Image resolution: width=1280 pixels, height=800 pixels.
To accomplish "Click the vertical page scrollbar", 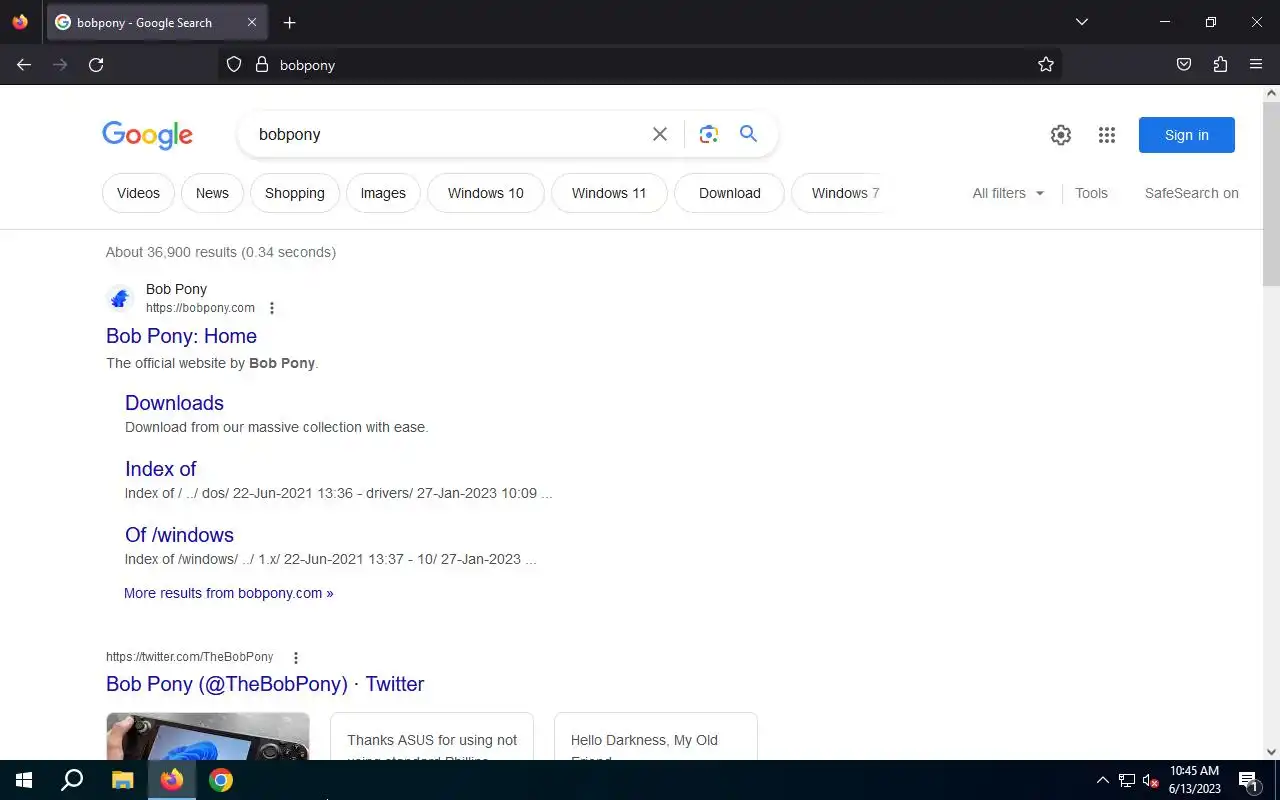I will click(x=1271, y=193).
